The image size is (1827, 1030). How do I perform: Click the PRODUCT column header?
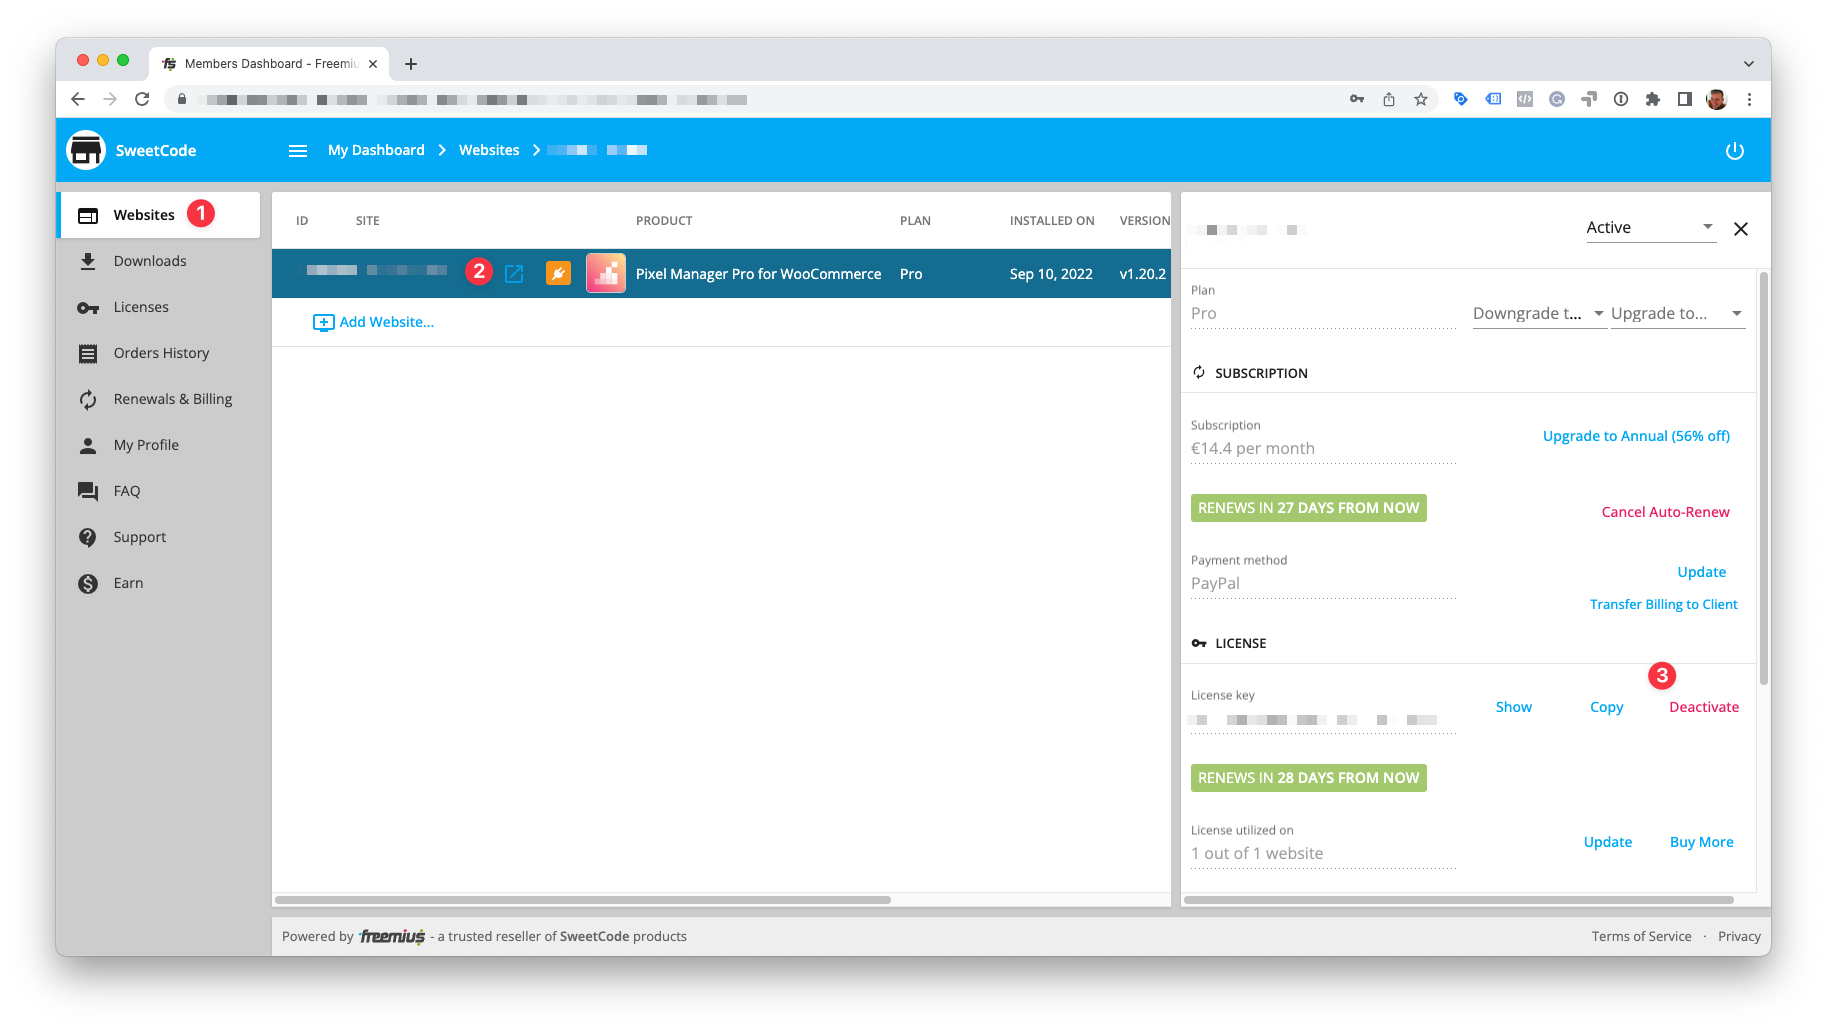pyautogui.click(x=664, y=221)
